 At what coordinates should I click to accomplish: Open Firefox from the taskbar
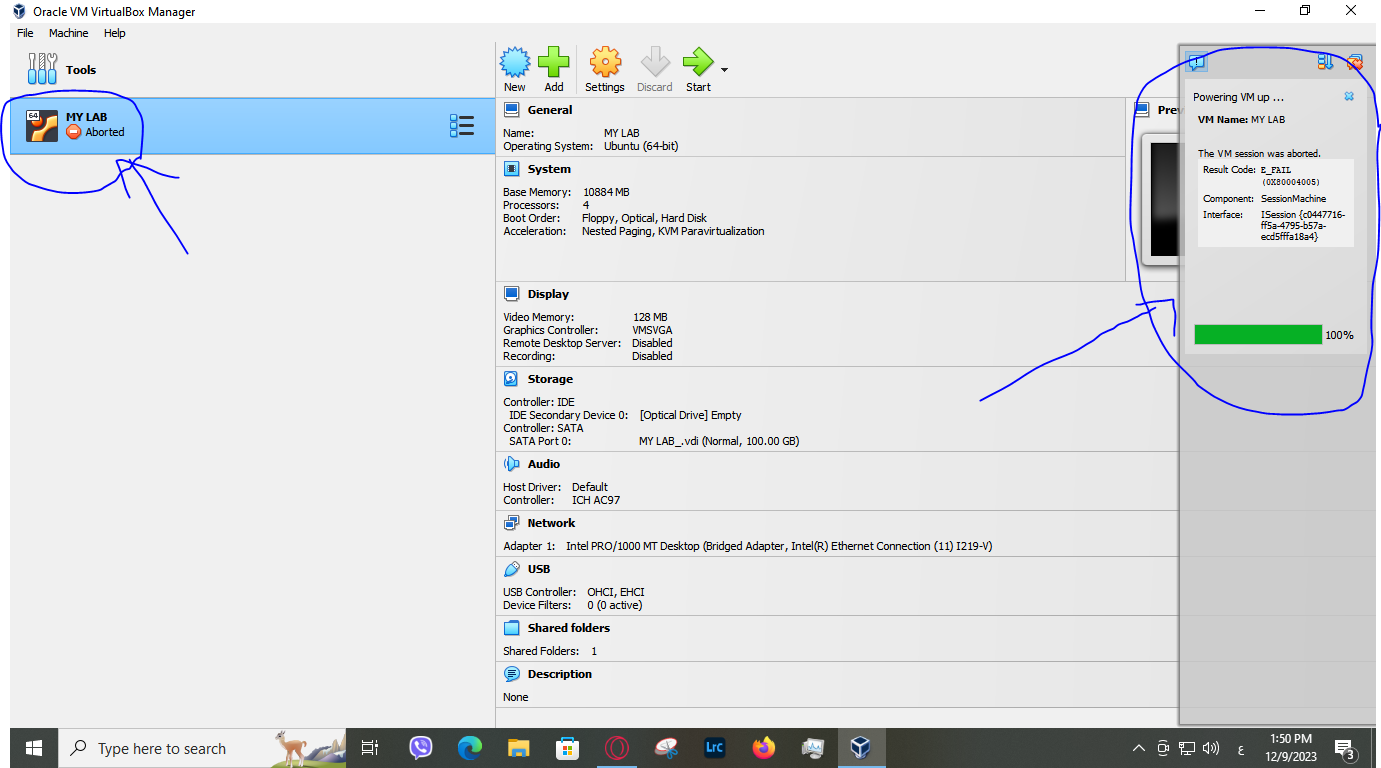[x=764, y=748]
